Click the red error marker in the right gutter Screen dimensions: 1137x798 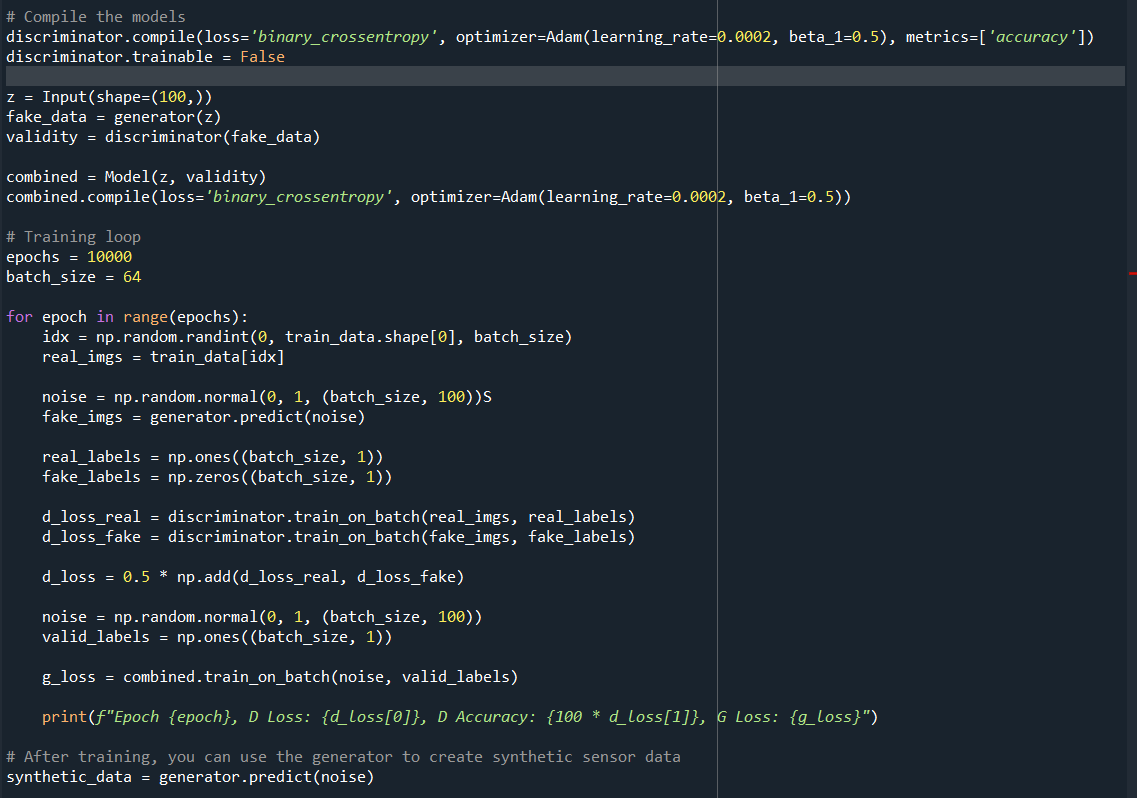tap(1132, 272)
